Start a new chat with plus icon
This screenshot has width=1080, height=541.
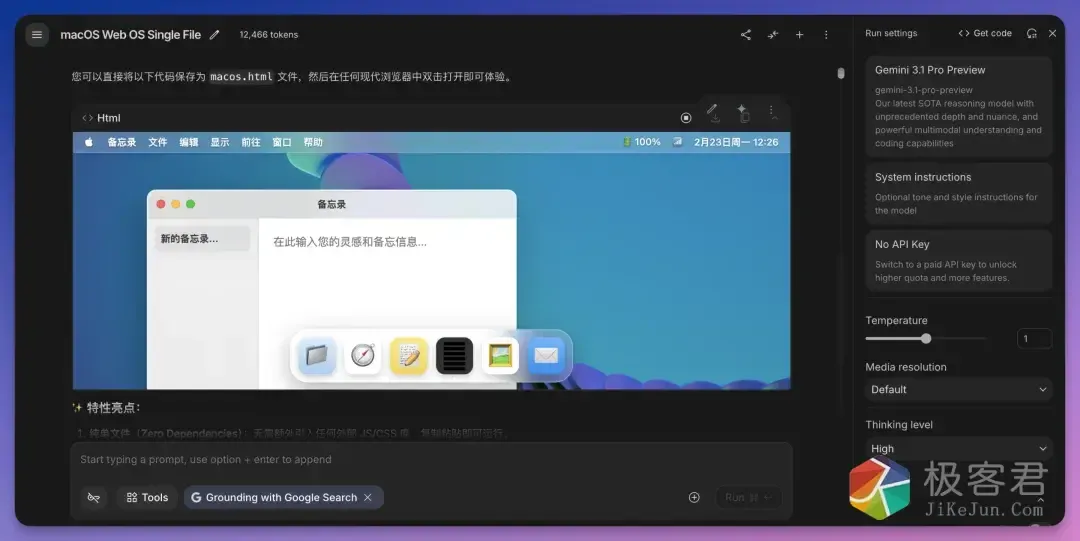800,34
